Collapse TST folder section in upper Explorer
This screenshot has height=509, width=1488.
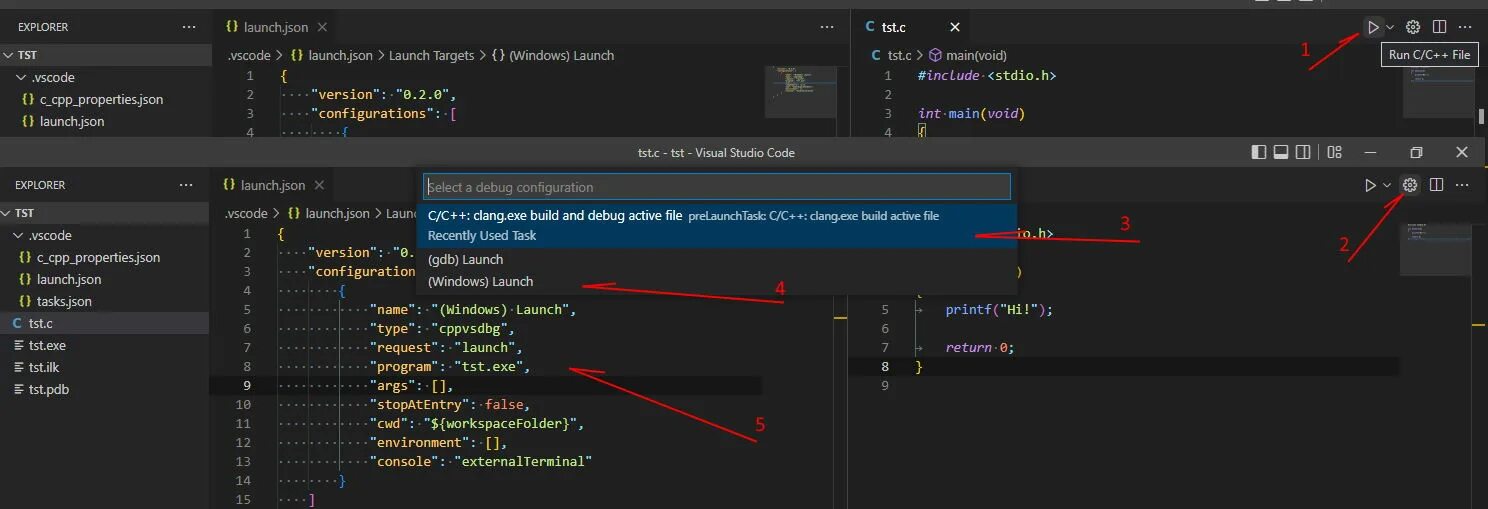coord(104,55)
